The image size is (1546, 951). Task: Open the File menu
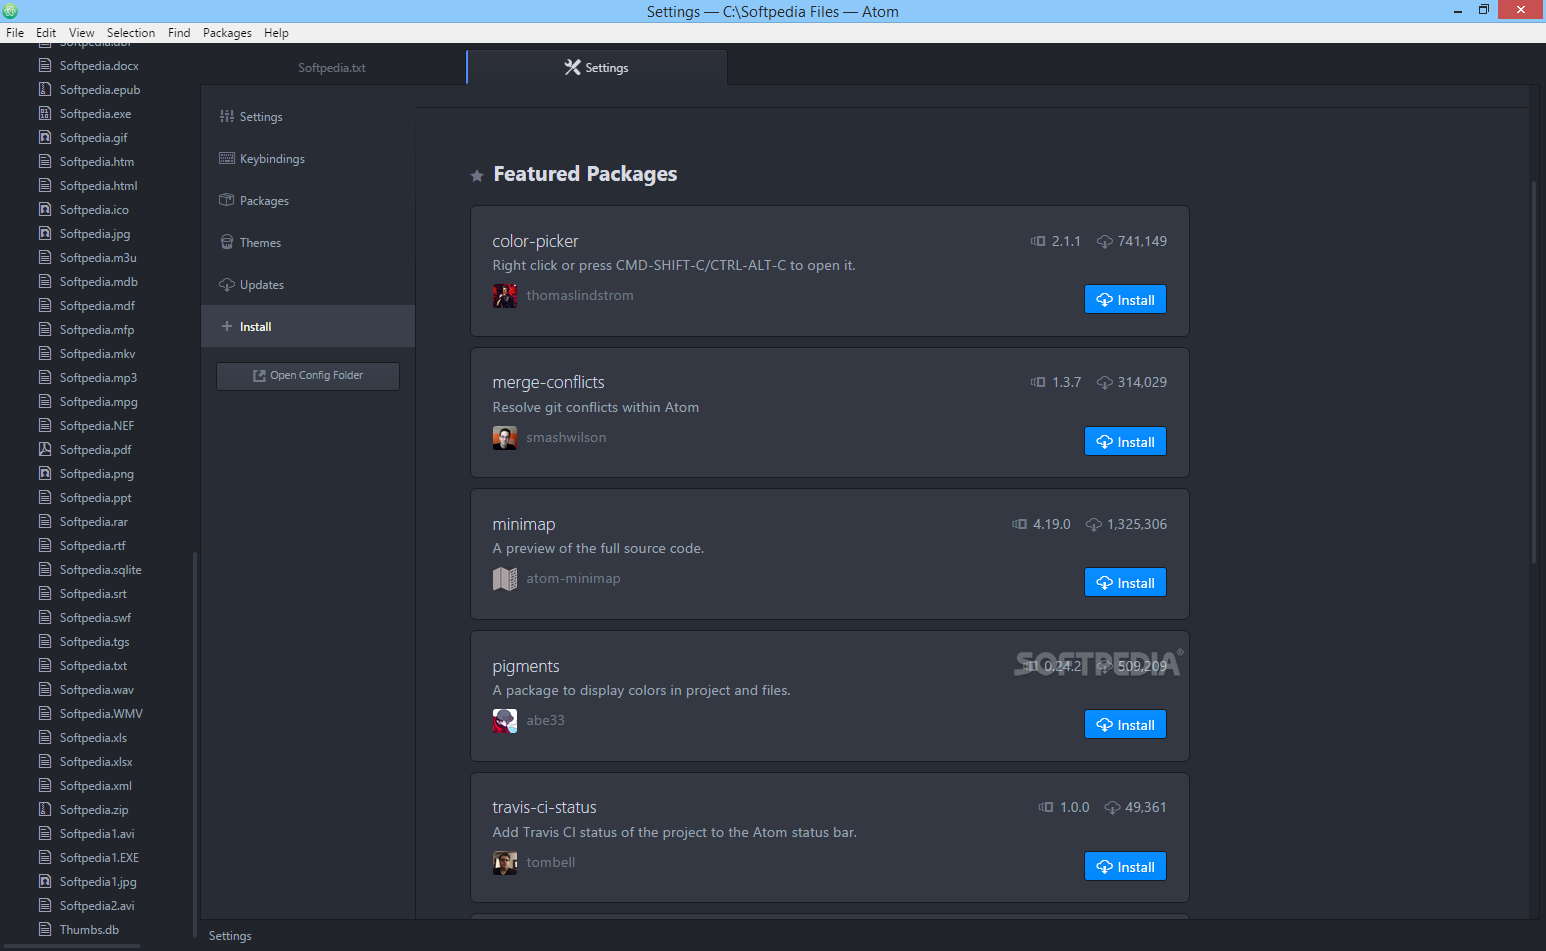(15, 33)
